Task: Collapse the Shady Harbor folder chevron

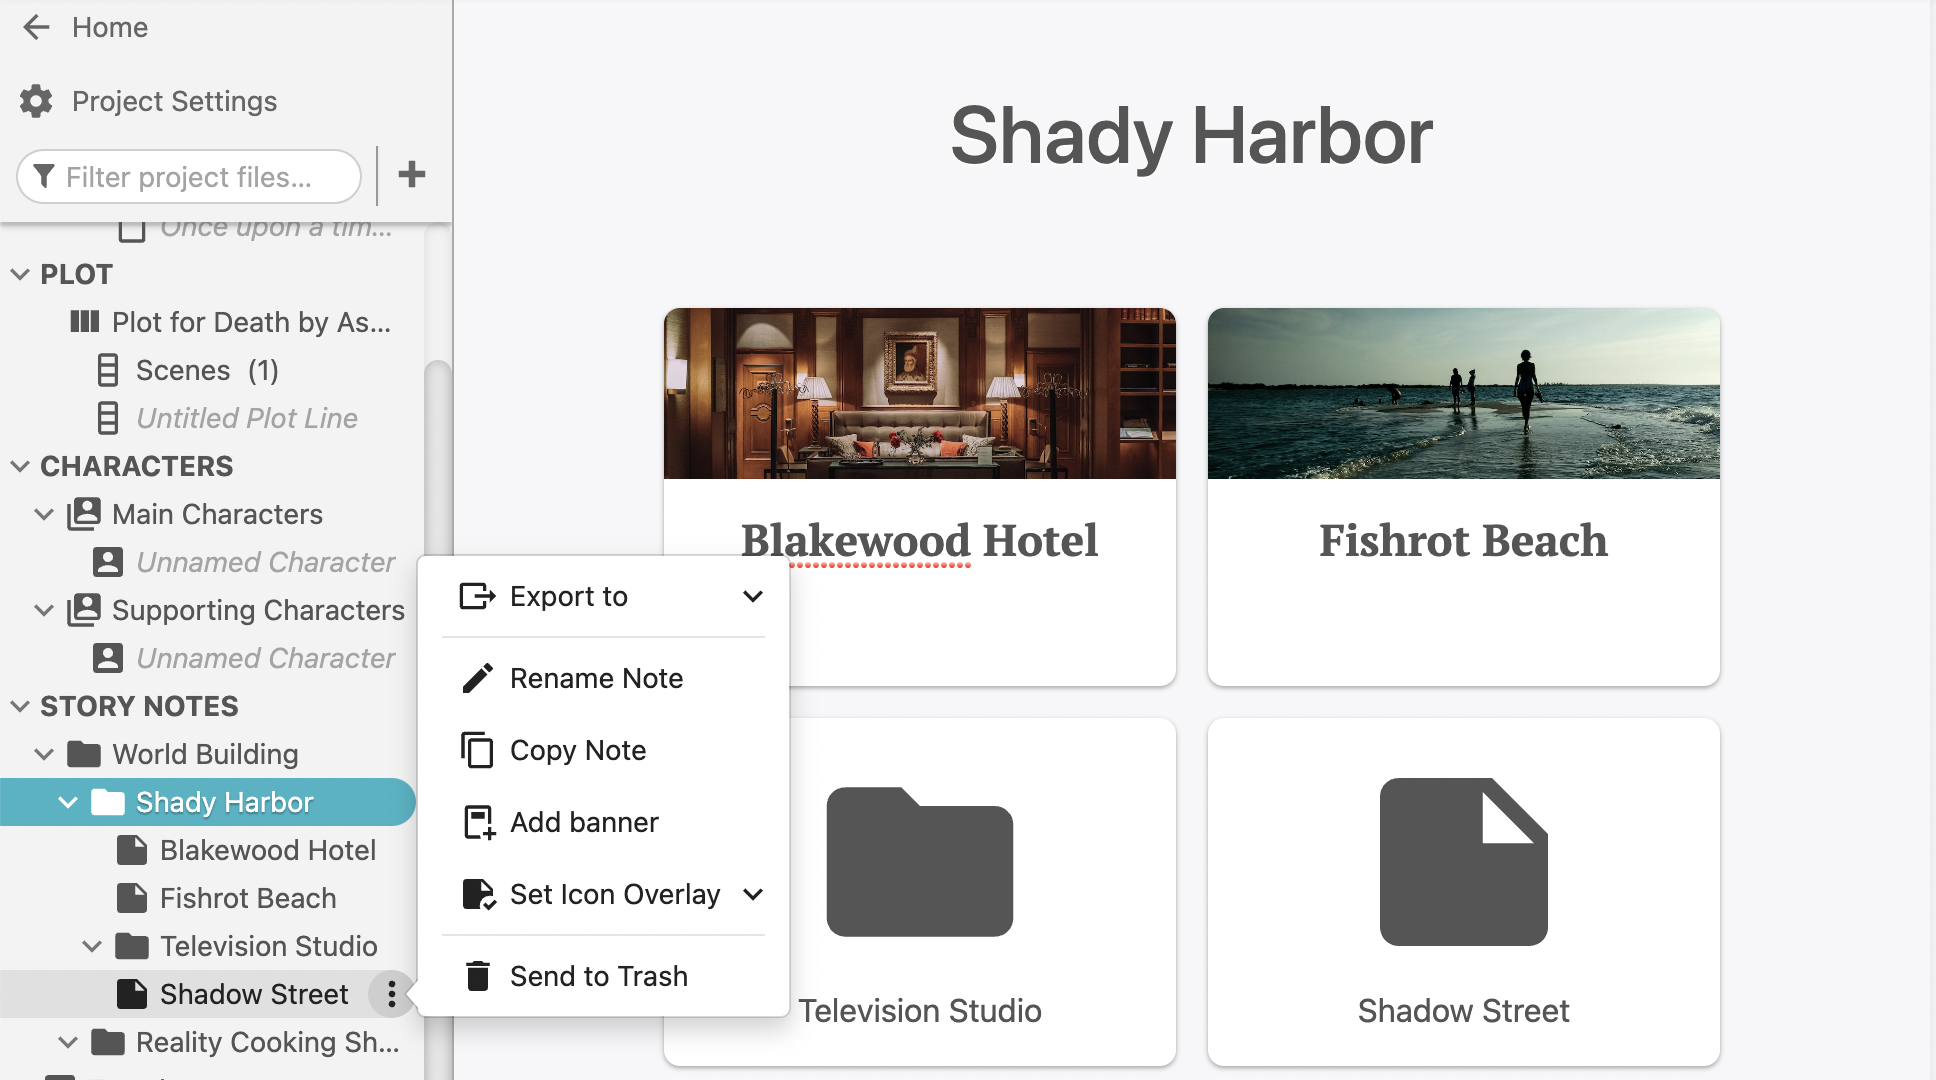Action: [68, 802]
